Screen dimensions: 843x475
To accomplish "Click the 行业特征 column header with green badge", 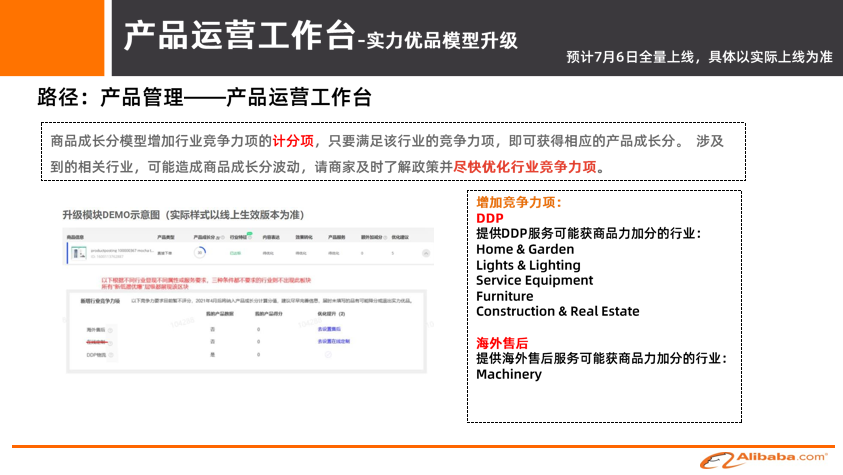I will pyautogui.click(x=237, y=237).
